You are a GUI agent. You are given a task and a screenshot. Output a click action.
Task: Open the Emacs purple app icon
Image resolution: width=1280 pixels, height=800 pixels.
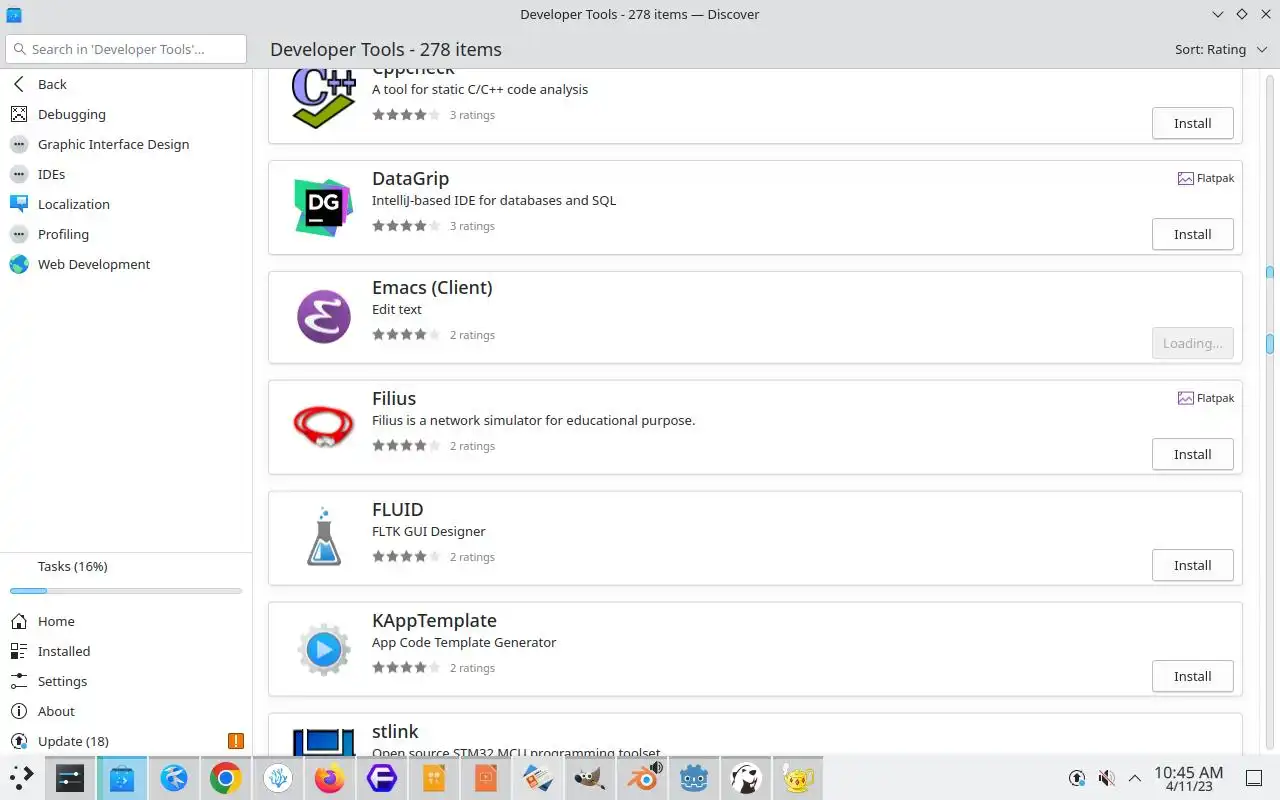(323, 317)
